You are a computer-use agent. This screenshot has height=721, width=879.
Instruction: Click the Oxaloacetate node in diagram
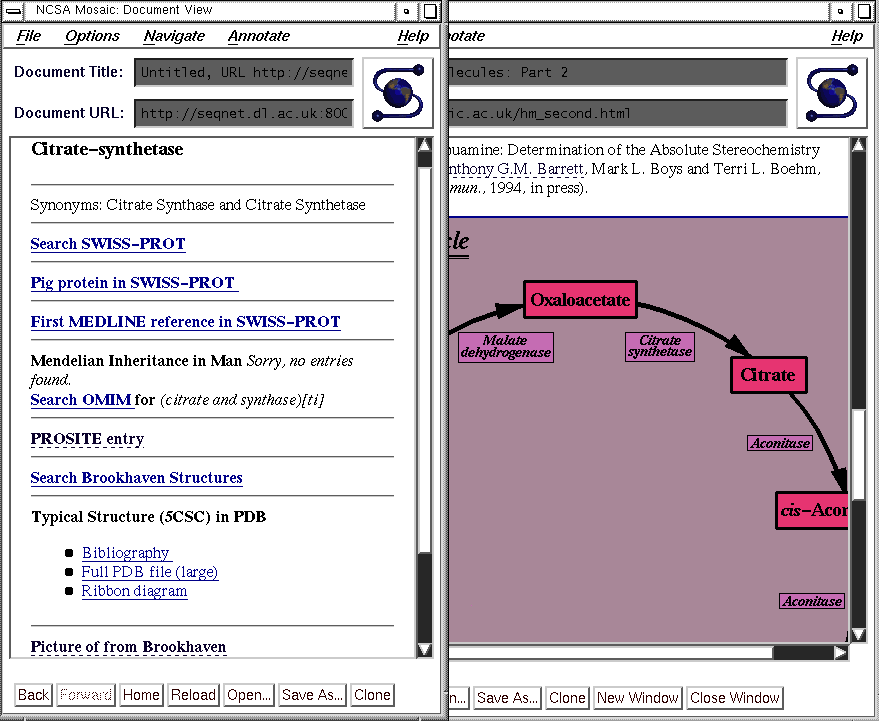click(580, 300)
